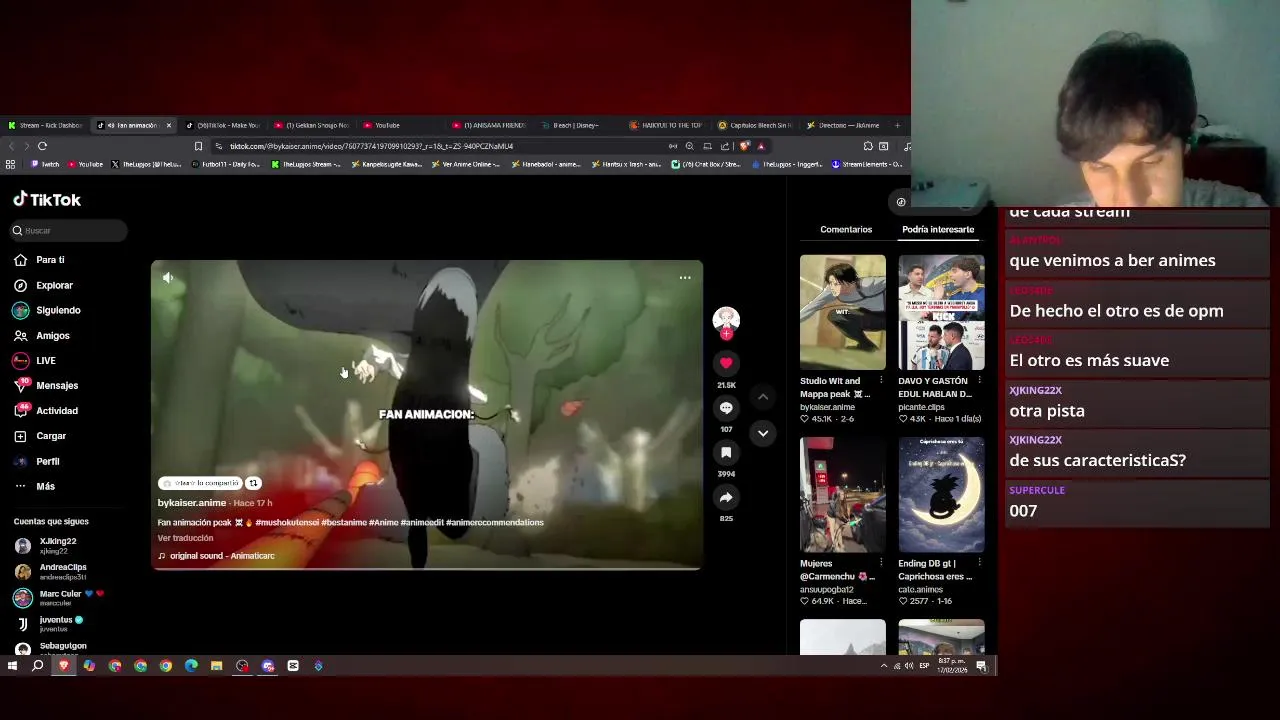Reload the page
The image size is (1280, 720).
(x=42, y=146)
